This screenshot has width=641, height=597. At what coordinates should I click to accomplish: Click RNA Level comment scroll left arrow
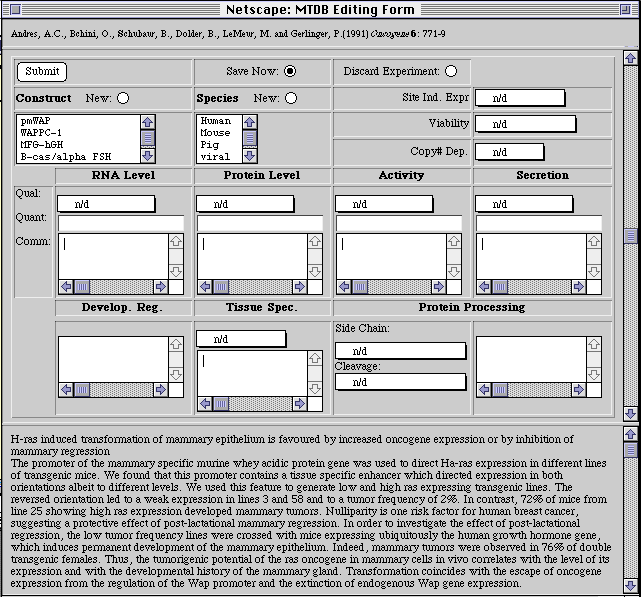pos(66,287)
